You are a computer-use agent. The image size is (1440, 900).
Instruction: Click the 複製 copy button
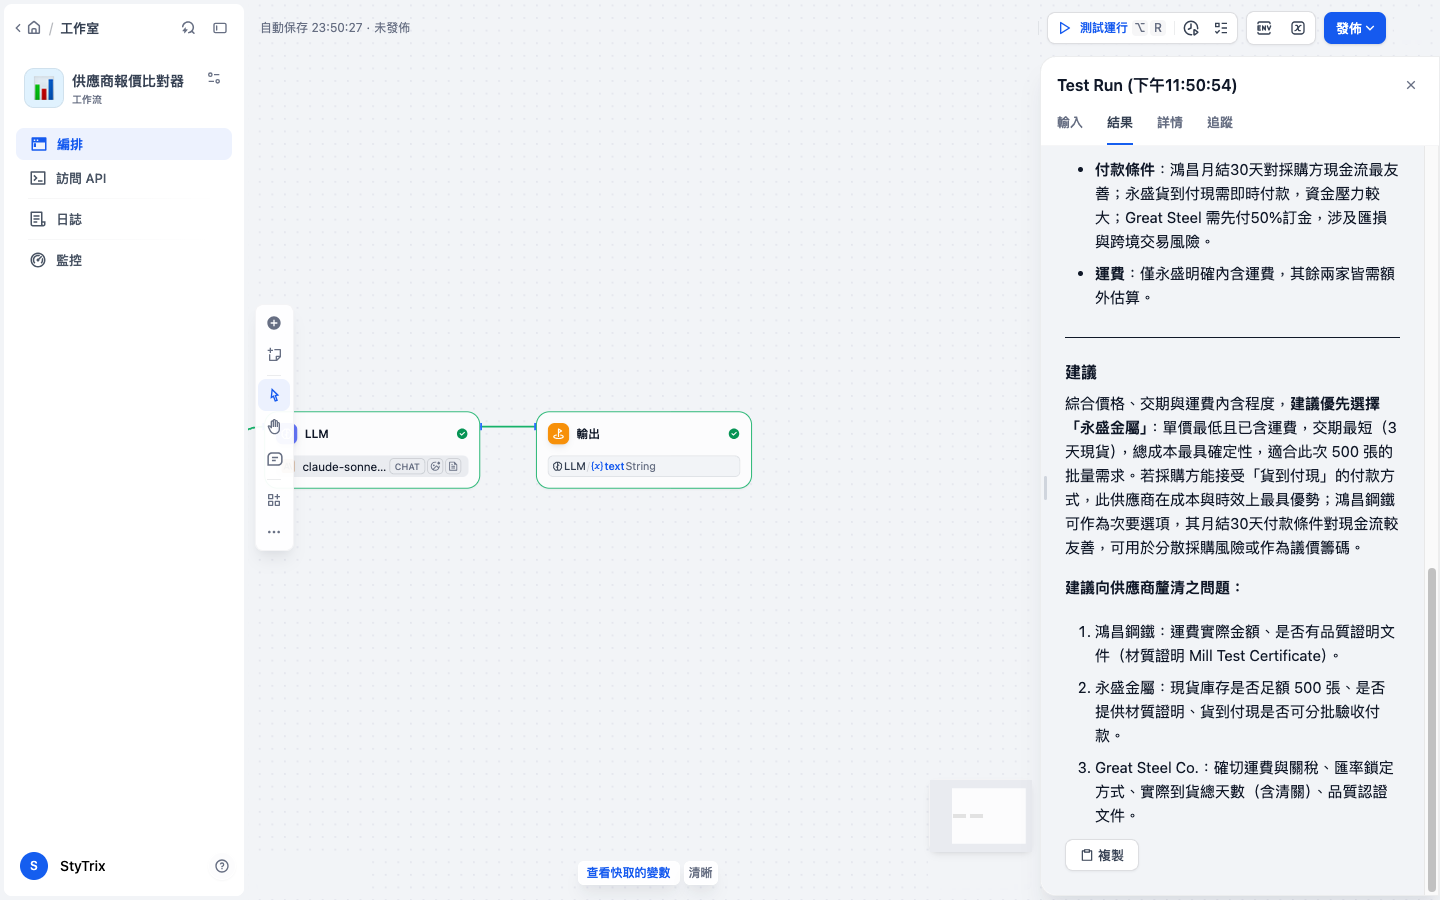coord(1102,855)
